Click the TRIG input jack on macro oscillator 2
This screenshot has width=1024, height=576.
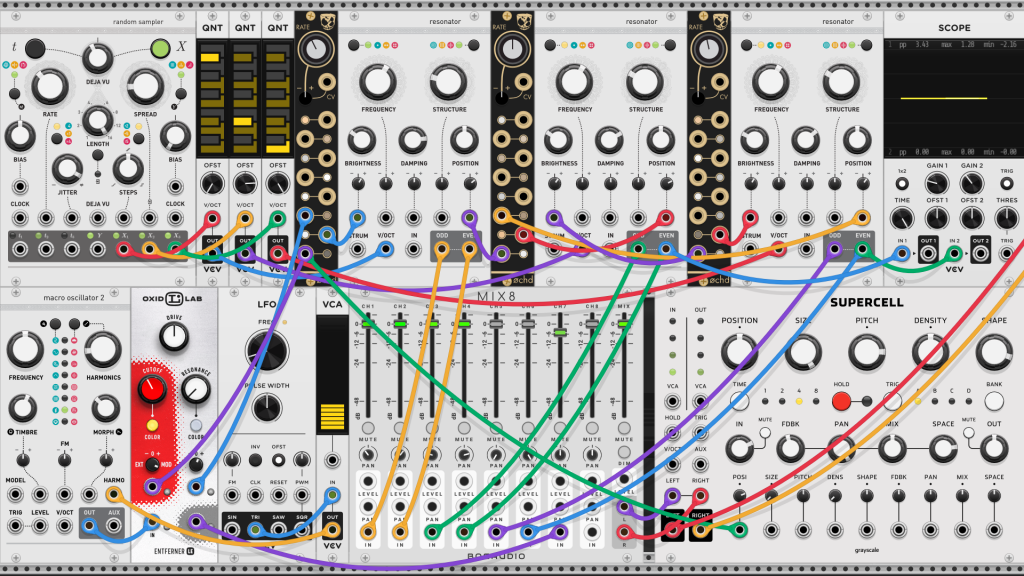tap(15, 526)
